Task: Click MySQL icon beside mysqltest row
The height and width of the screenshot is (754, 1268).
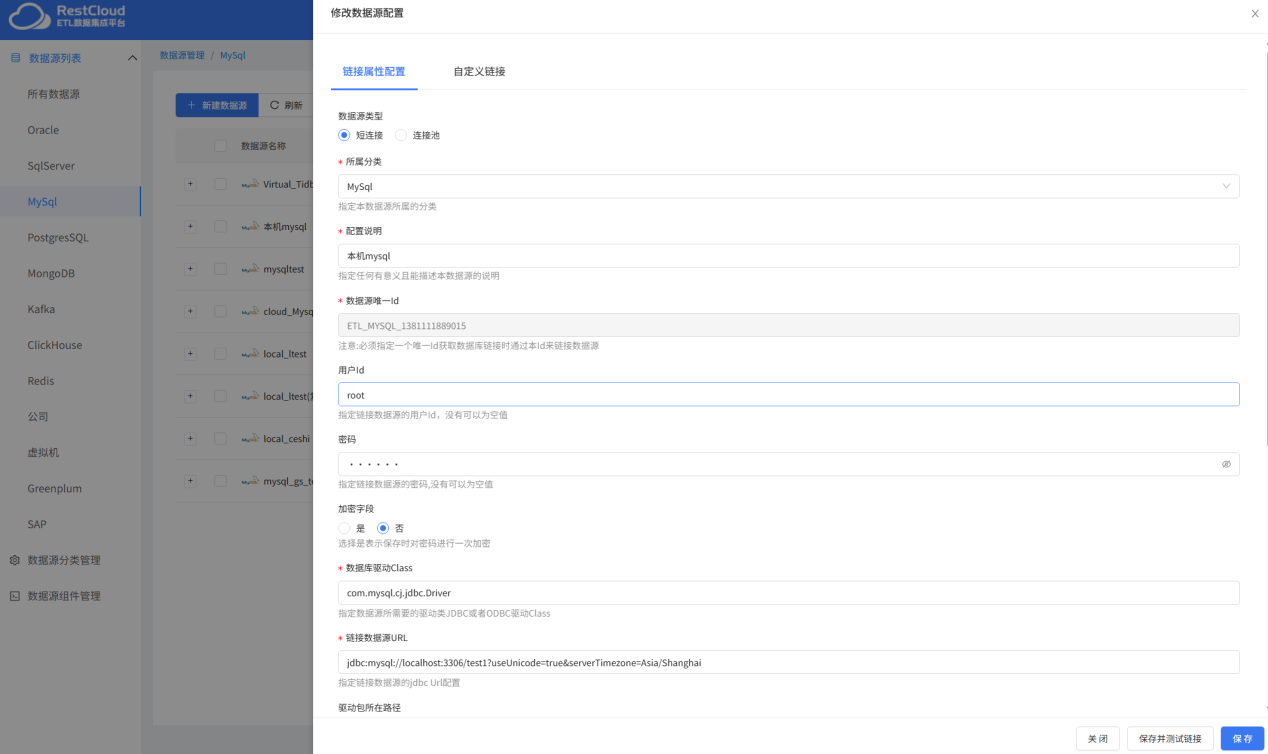Action: [x=250, y=269]
